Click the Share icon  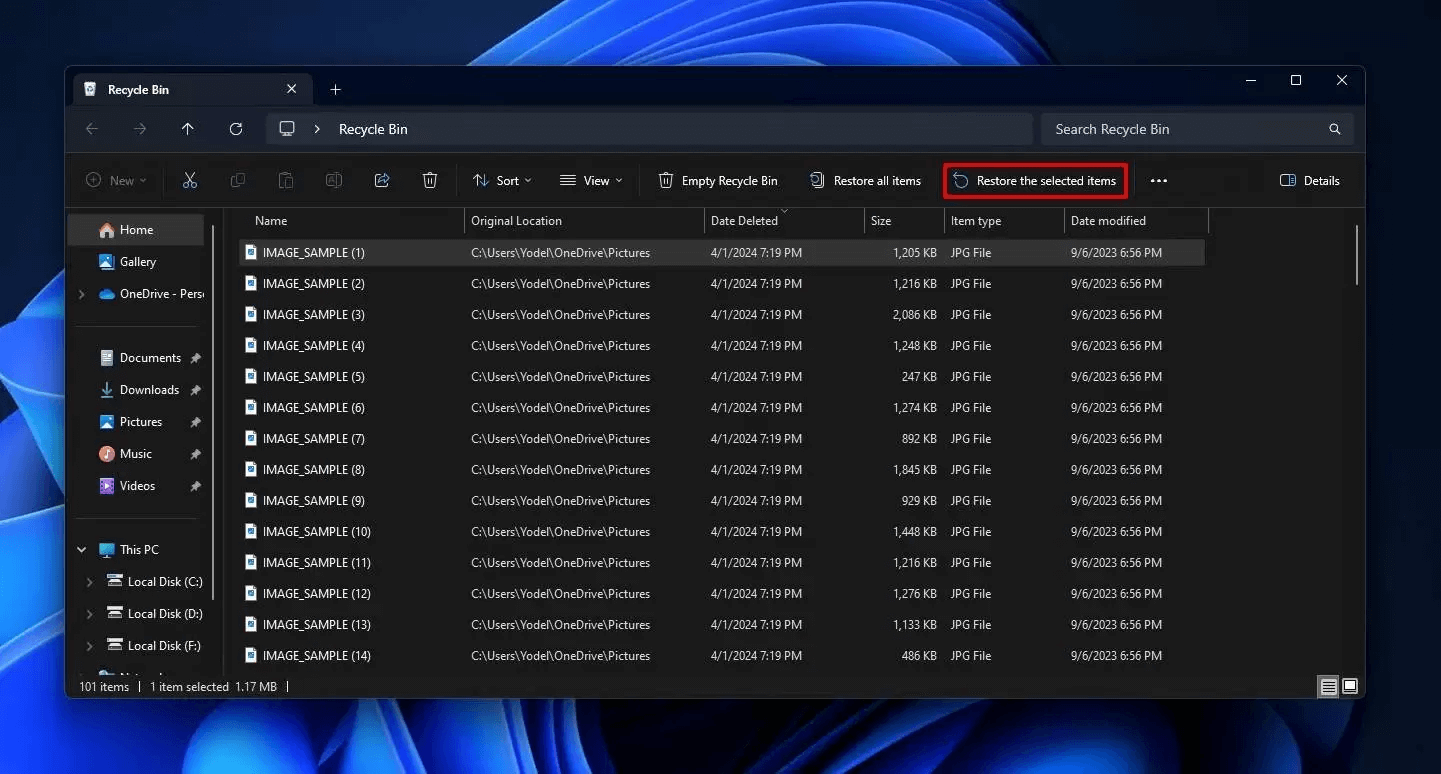382,180
